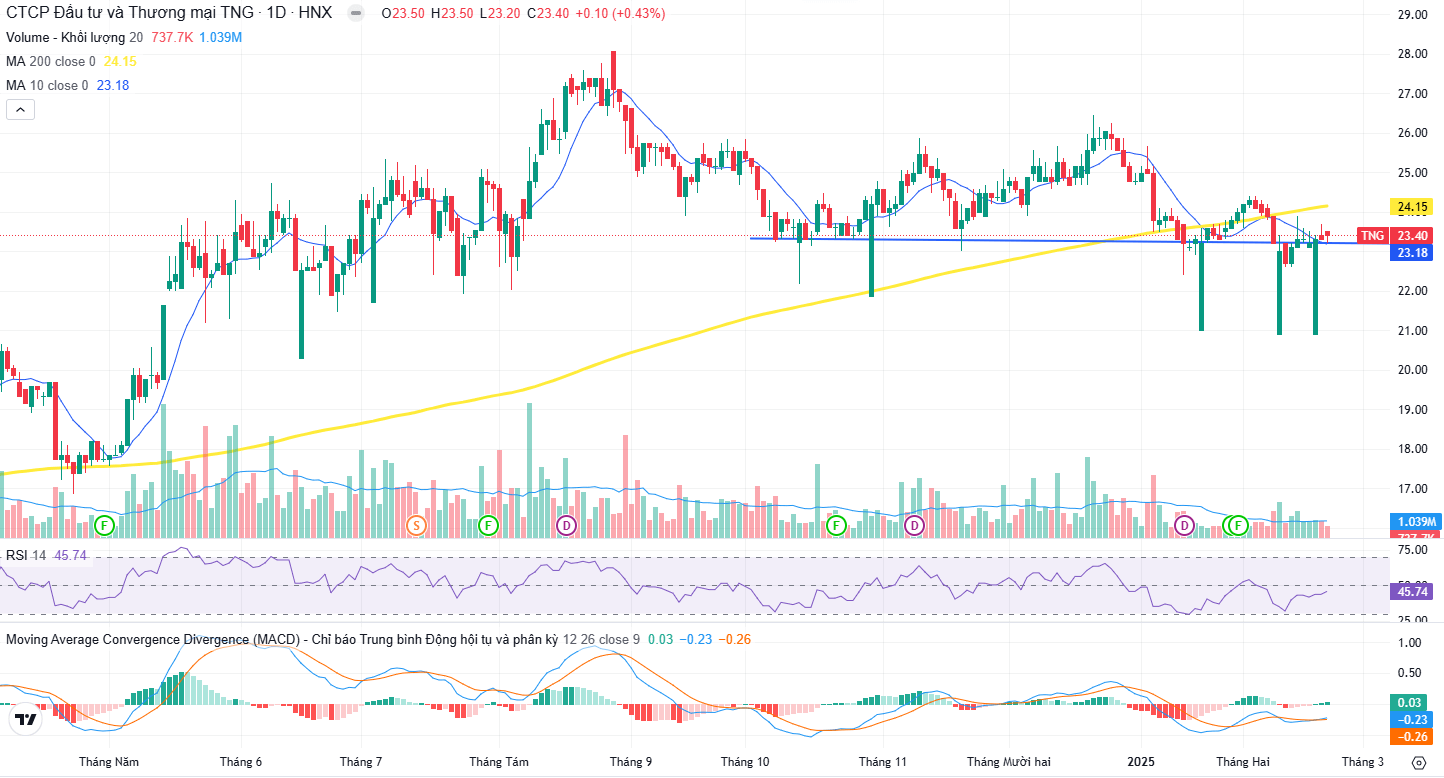Click the purple 45.74 RSI value tag

tap(1412, 592)
